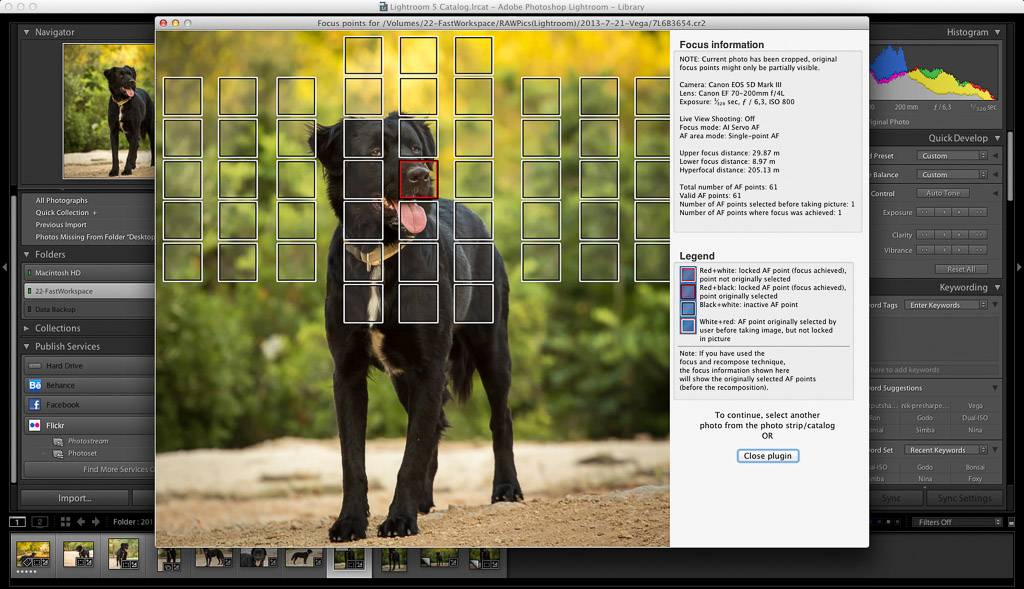Select All Photographs in the catalog list
This screenshot has height=589, width=1024.
click(61, 200)
